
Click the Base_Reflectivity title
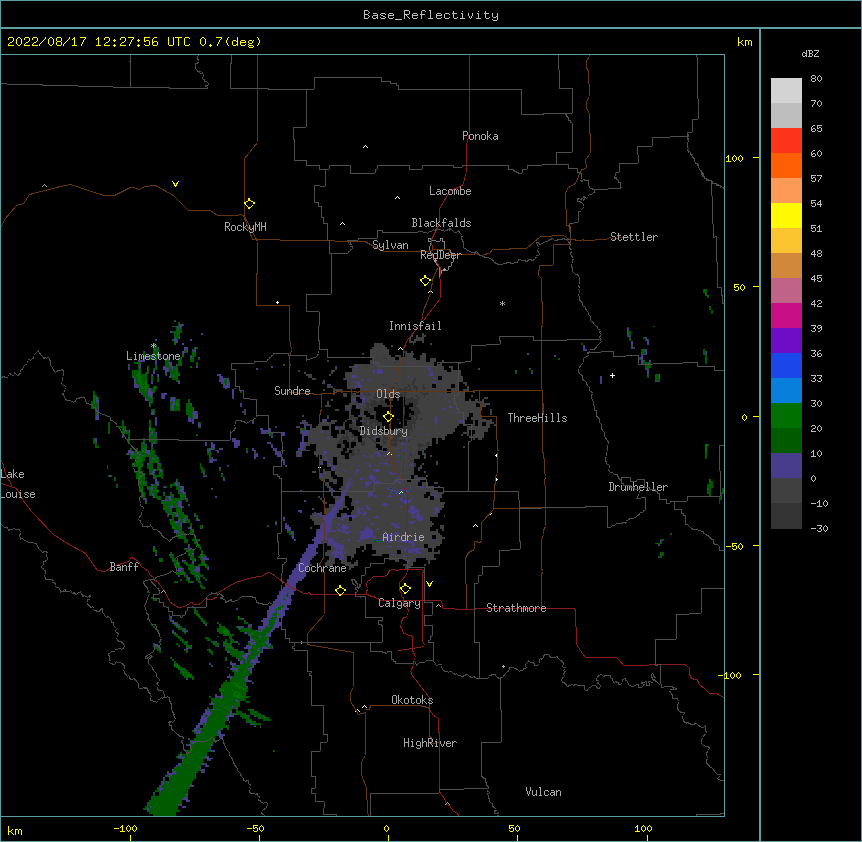(431, 15)
